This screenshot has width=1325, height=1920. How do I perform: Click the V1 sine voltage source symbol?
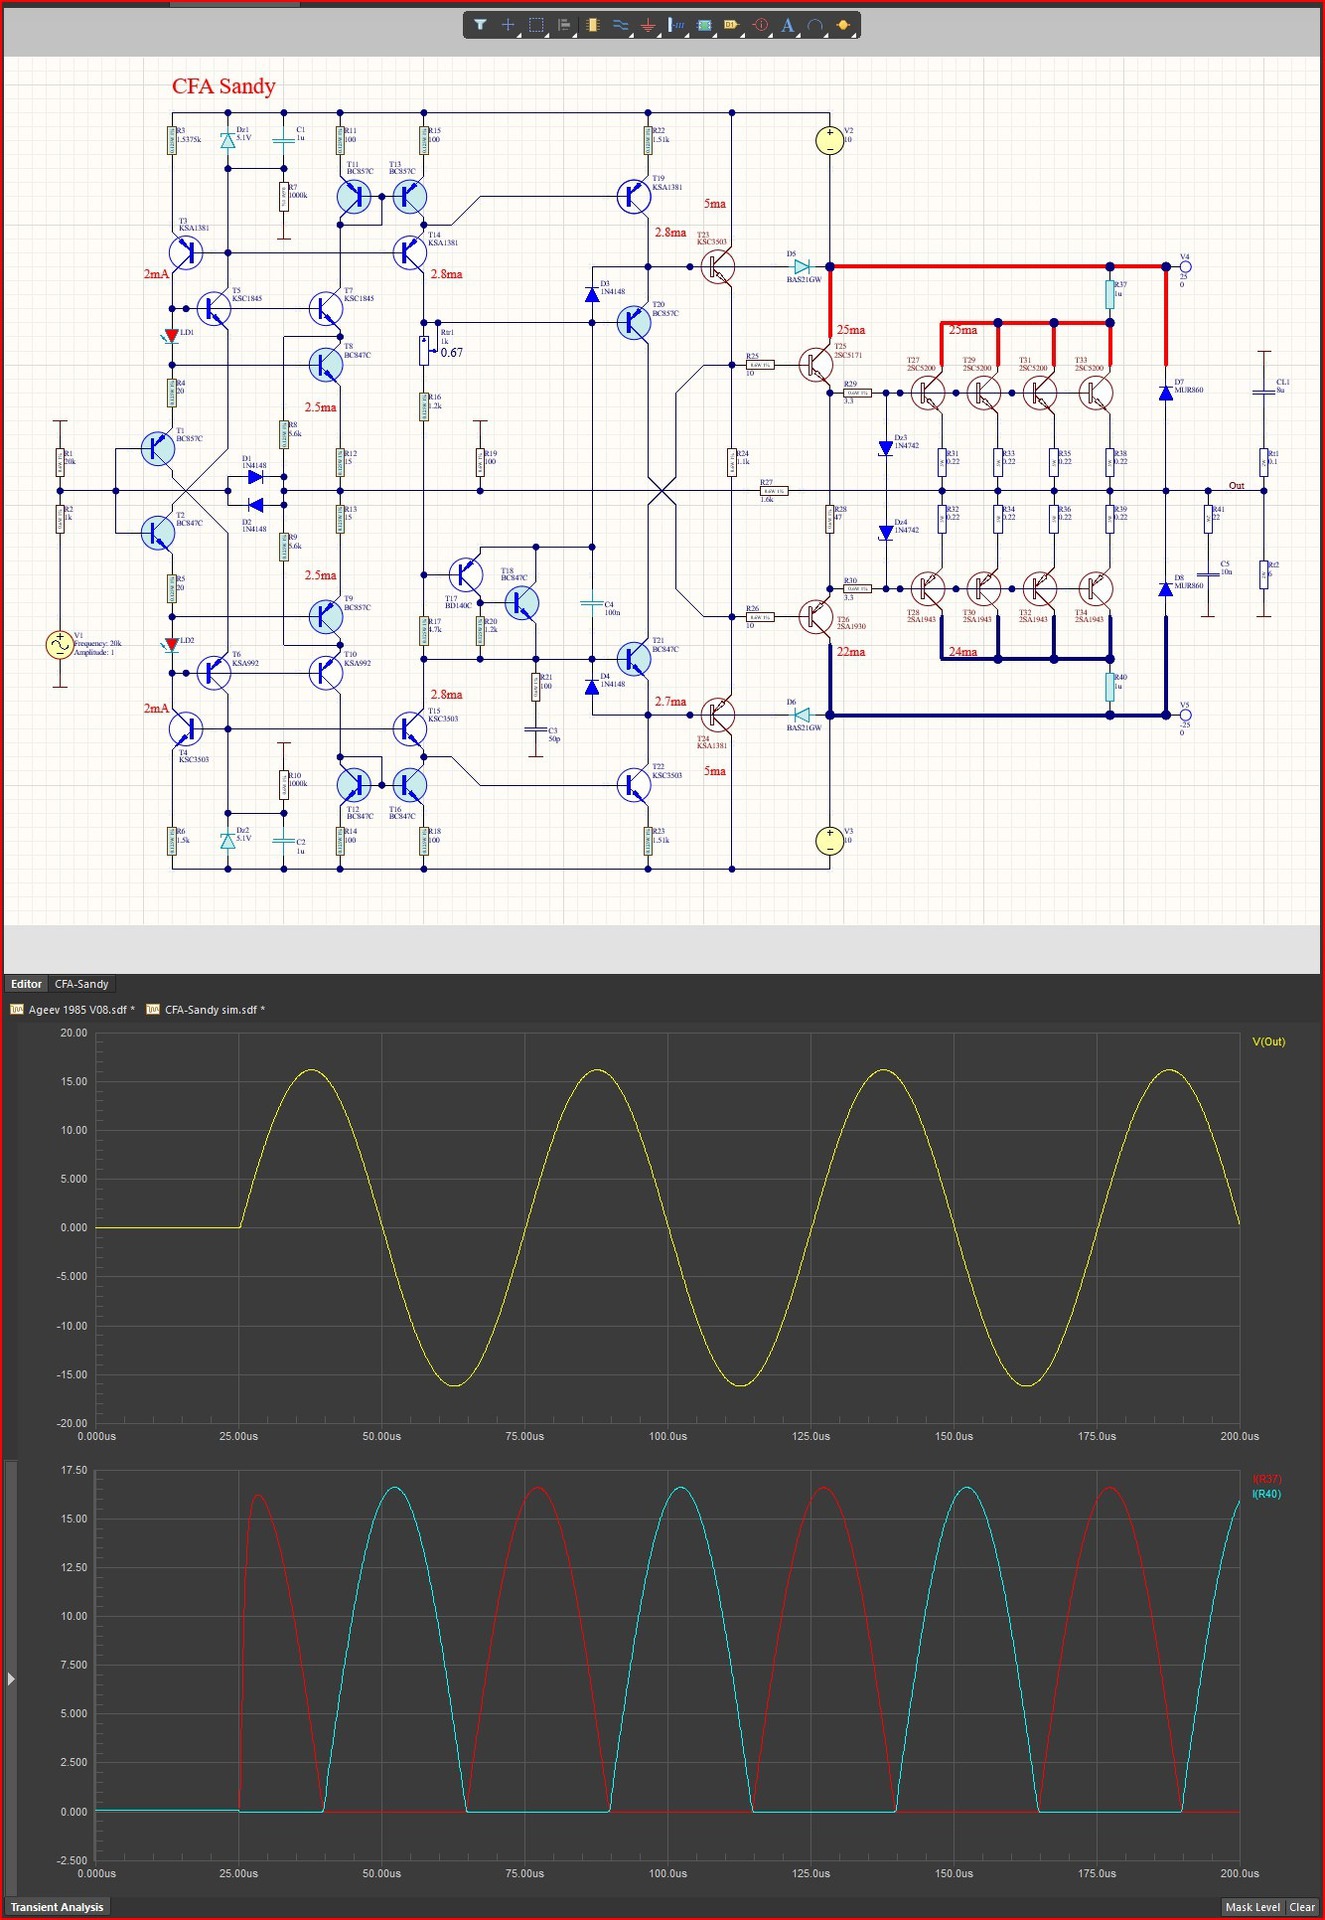click(60, 645)
